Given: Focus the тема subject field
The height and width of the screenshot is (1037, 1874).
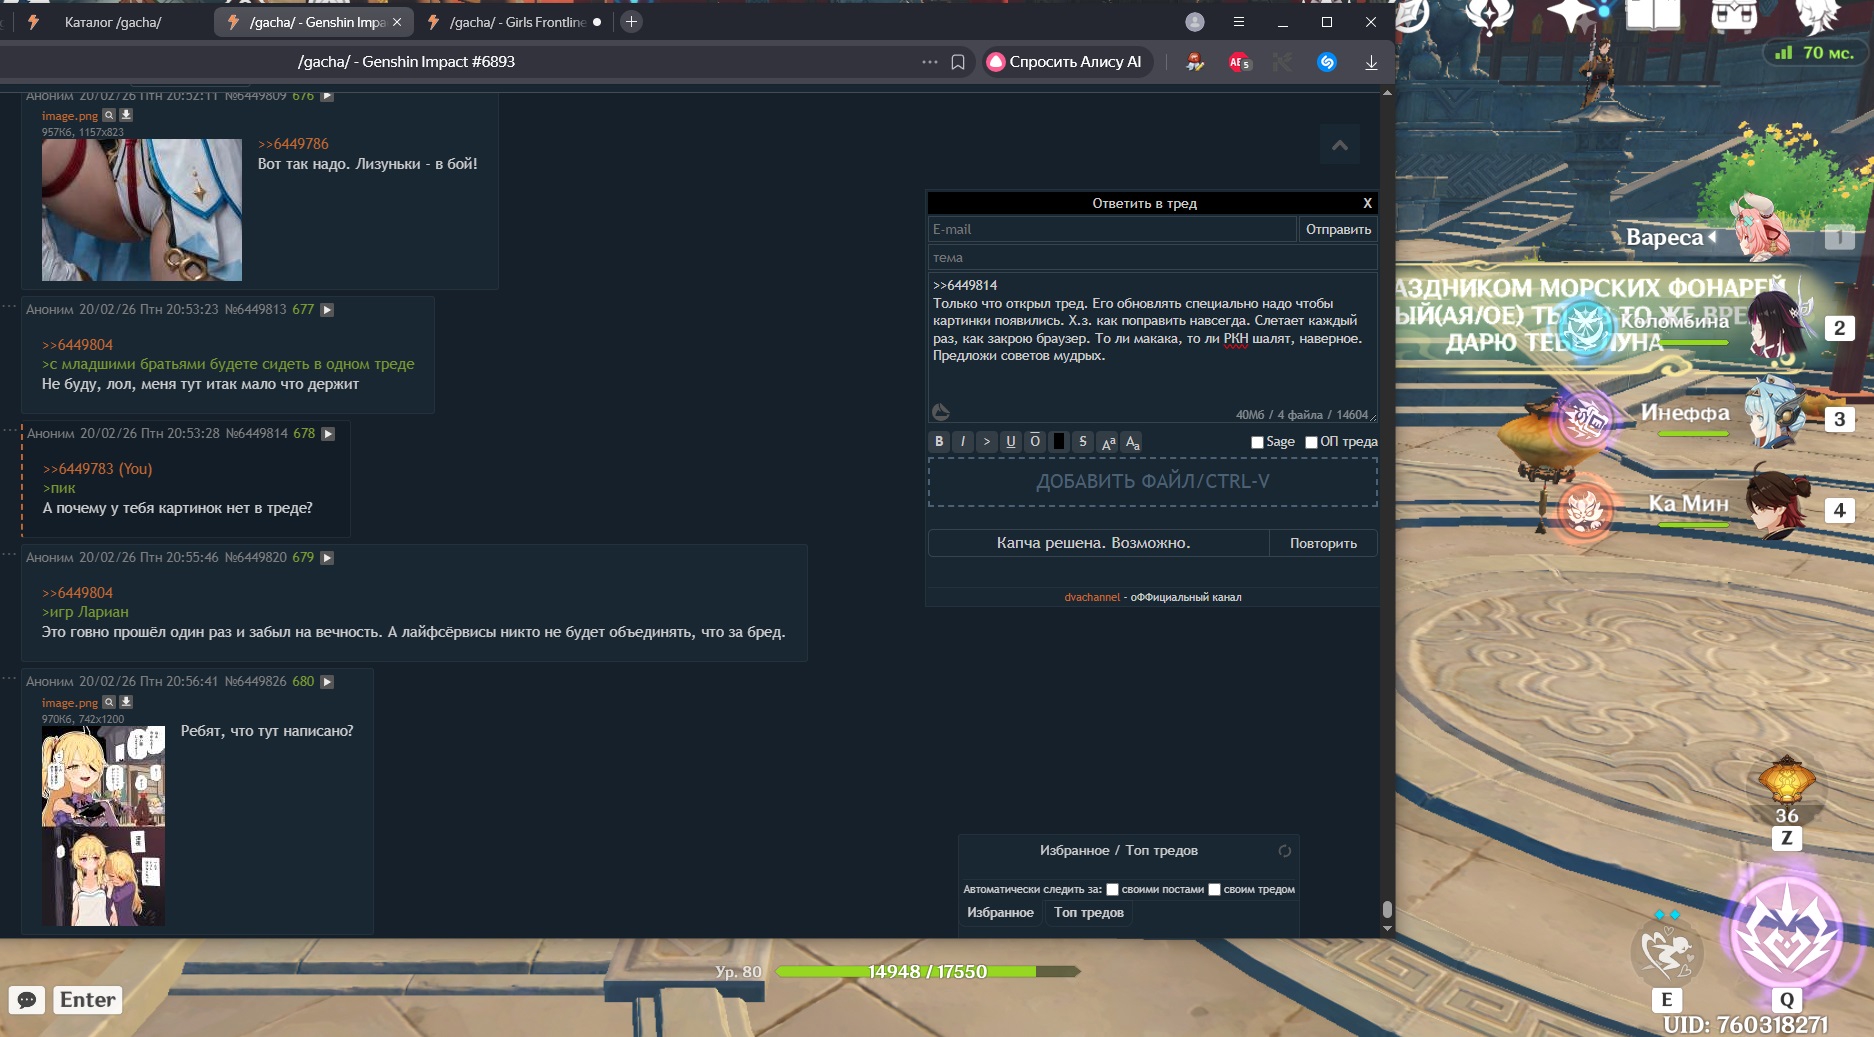Looking at the screenshot, I should pos(1153,258).
